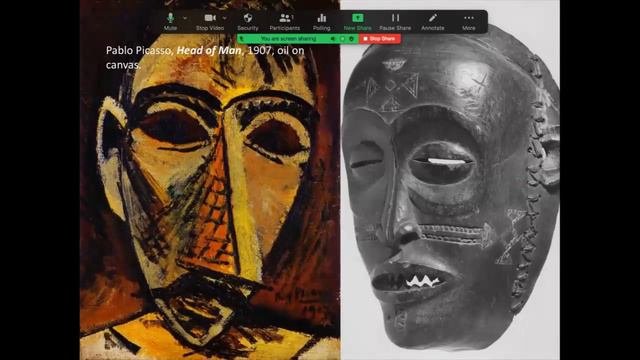
Task: Pause Share in Zoom controls
Action: coord(395,22)
